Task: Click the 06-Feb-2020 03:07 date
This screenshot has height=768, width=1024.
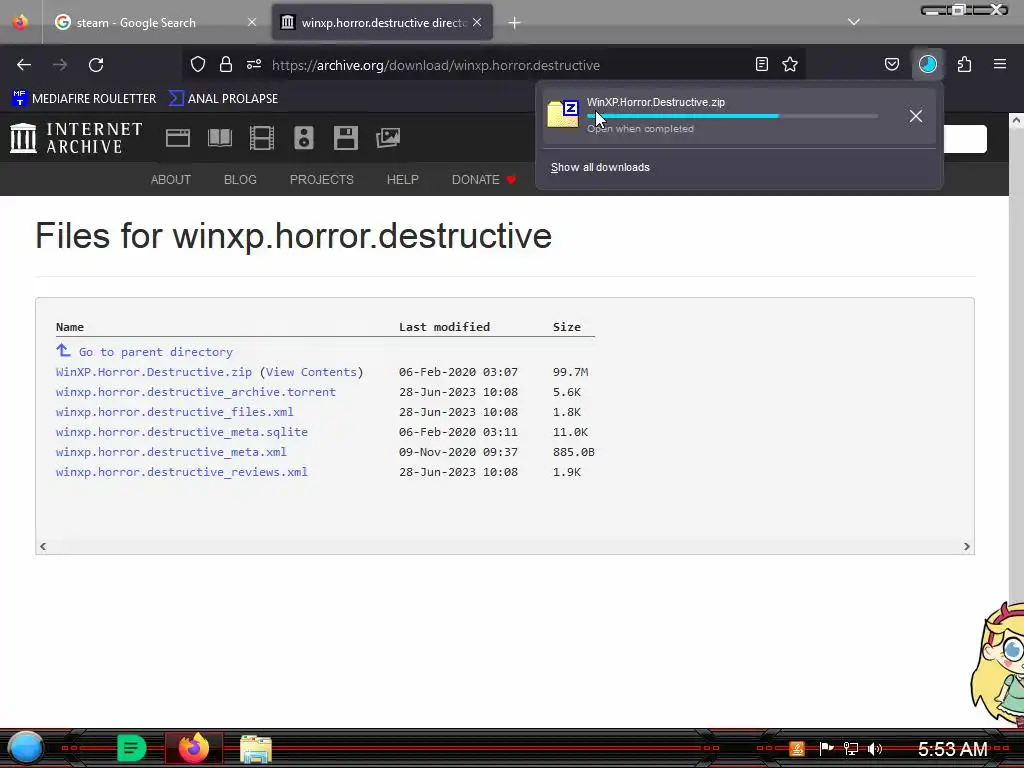Action: [458, 372]
